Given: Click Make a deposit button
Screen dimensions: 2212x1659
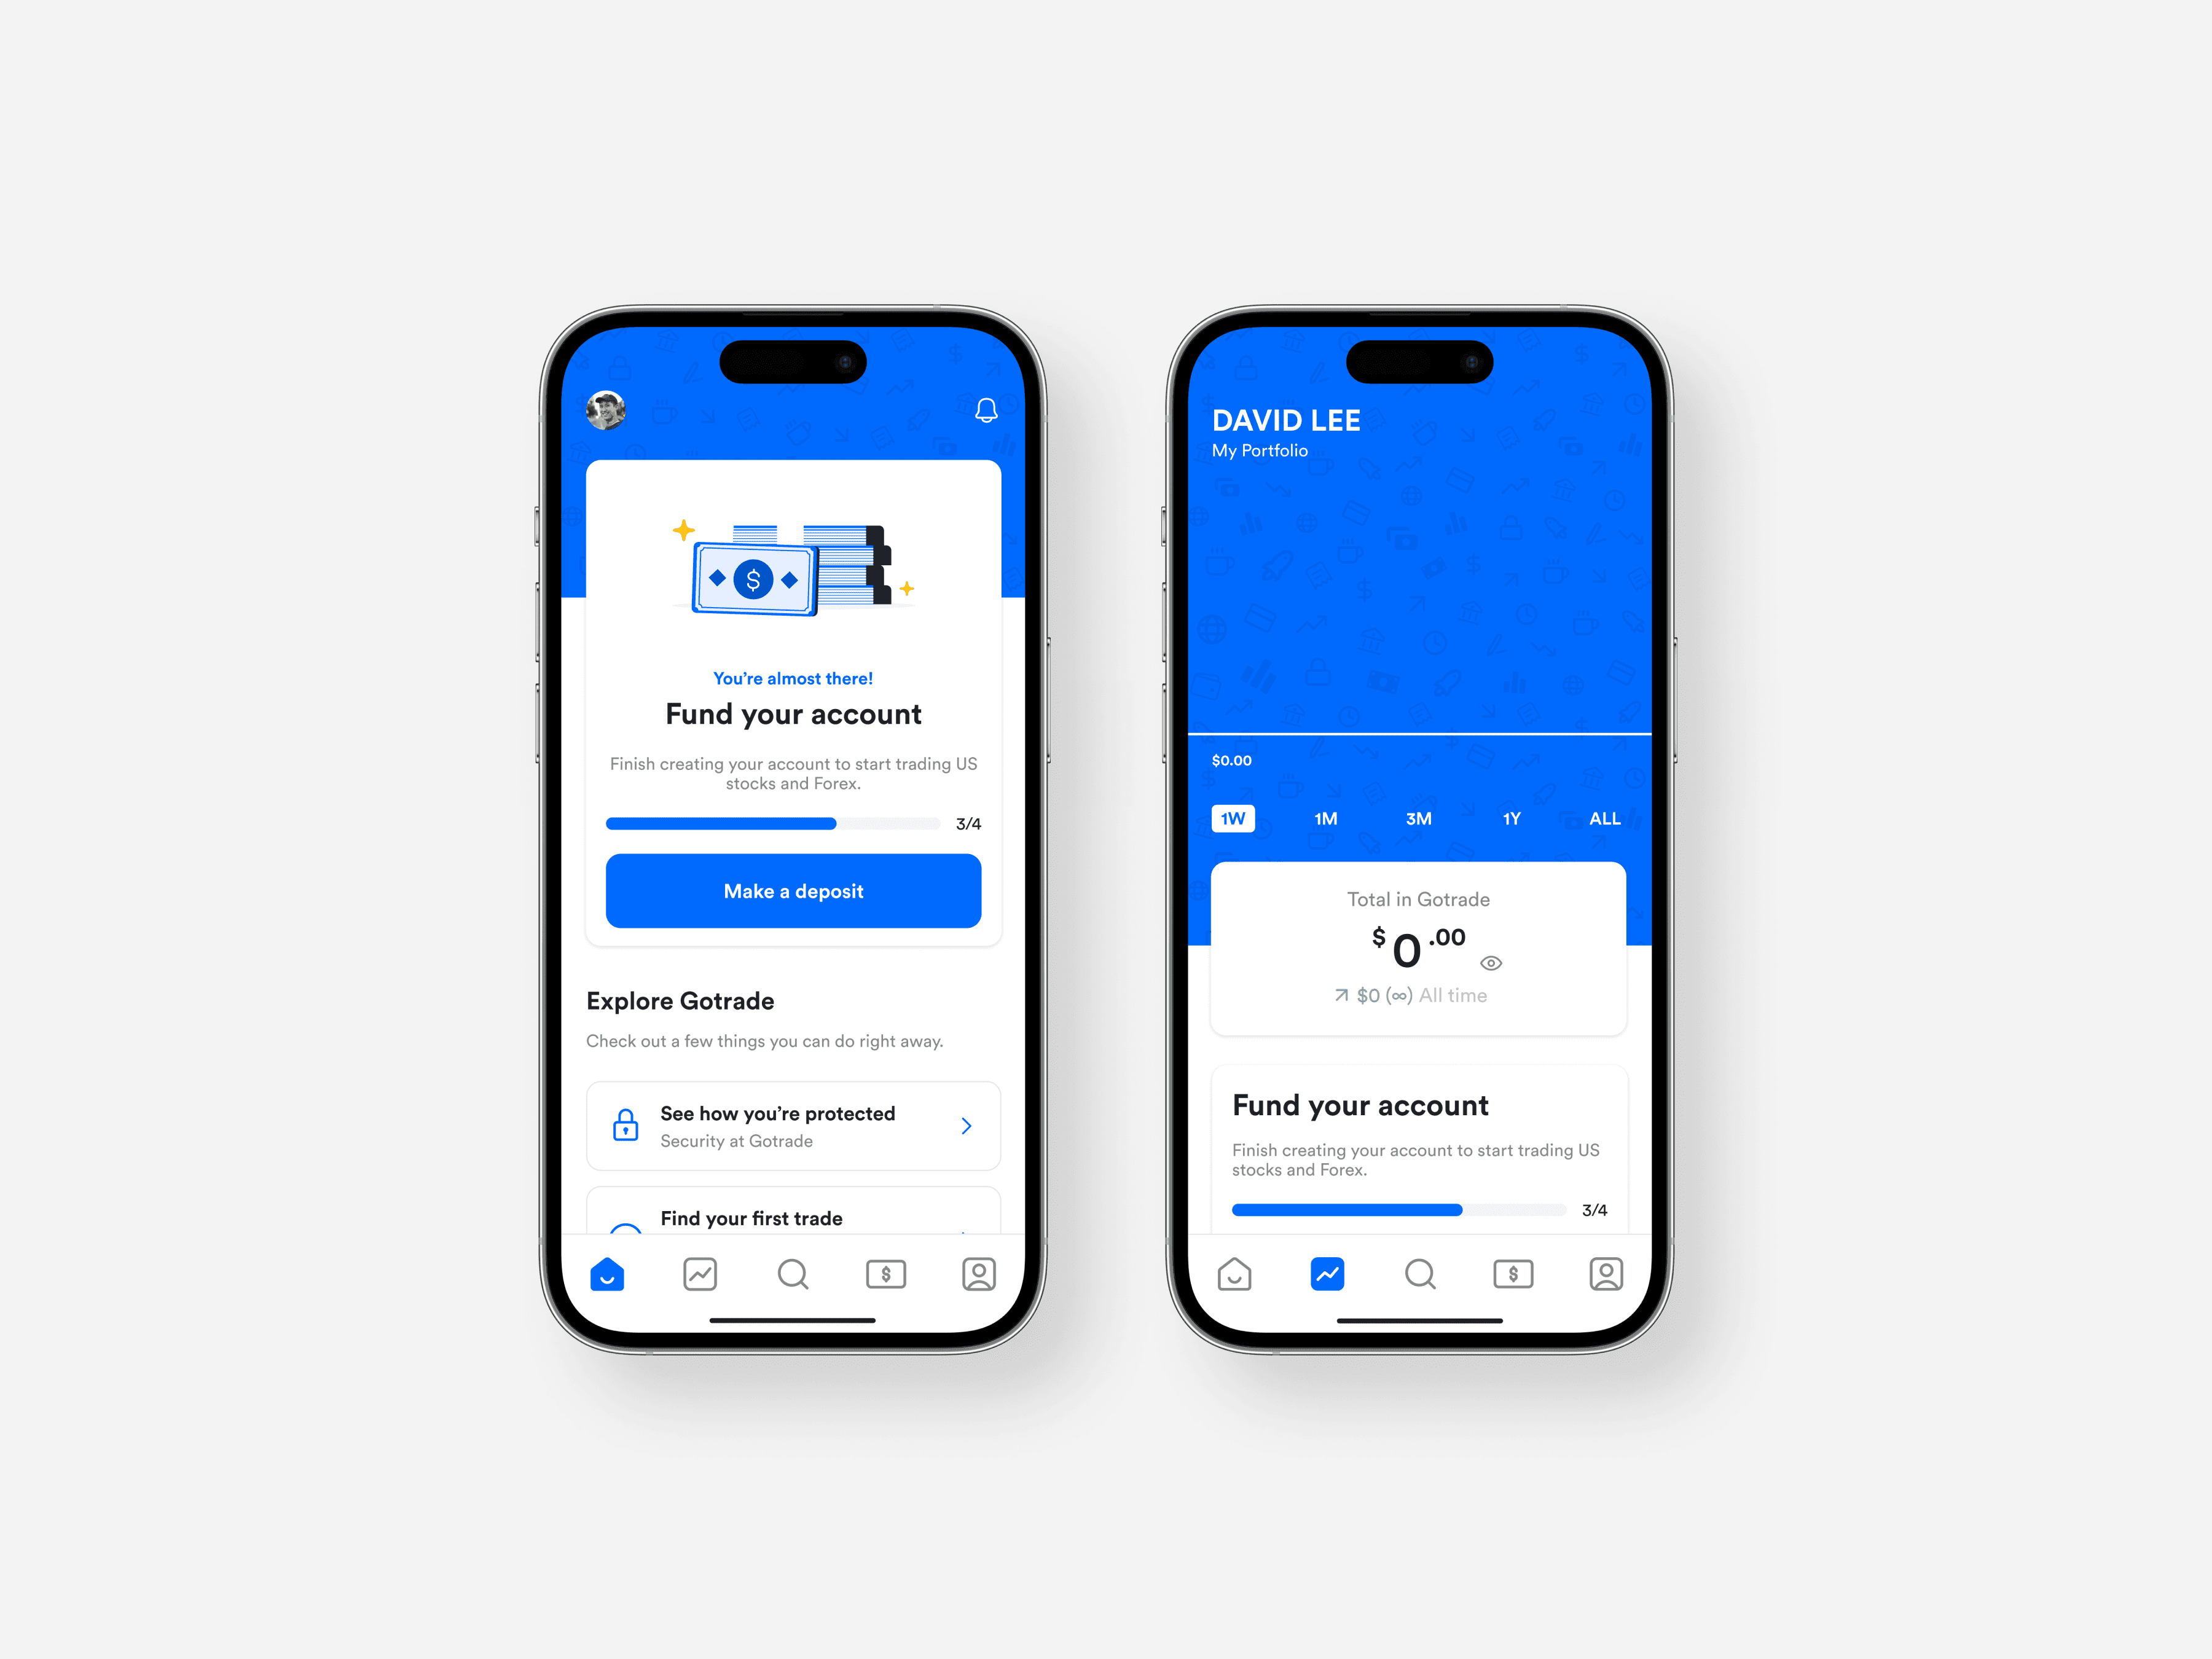Looking at the screenshot, I should click(796, 890).
